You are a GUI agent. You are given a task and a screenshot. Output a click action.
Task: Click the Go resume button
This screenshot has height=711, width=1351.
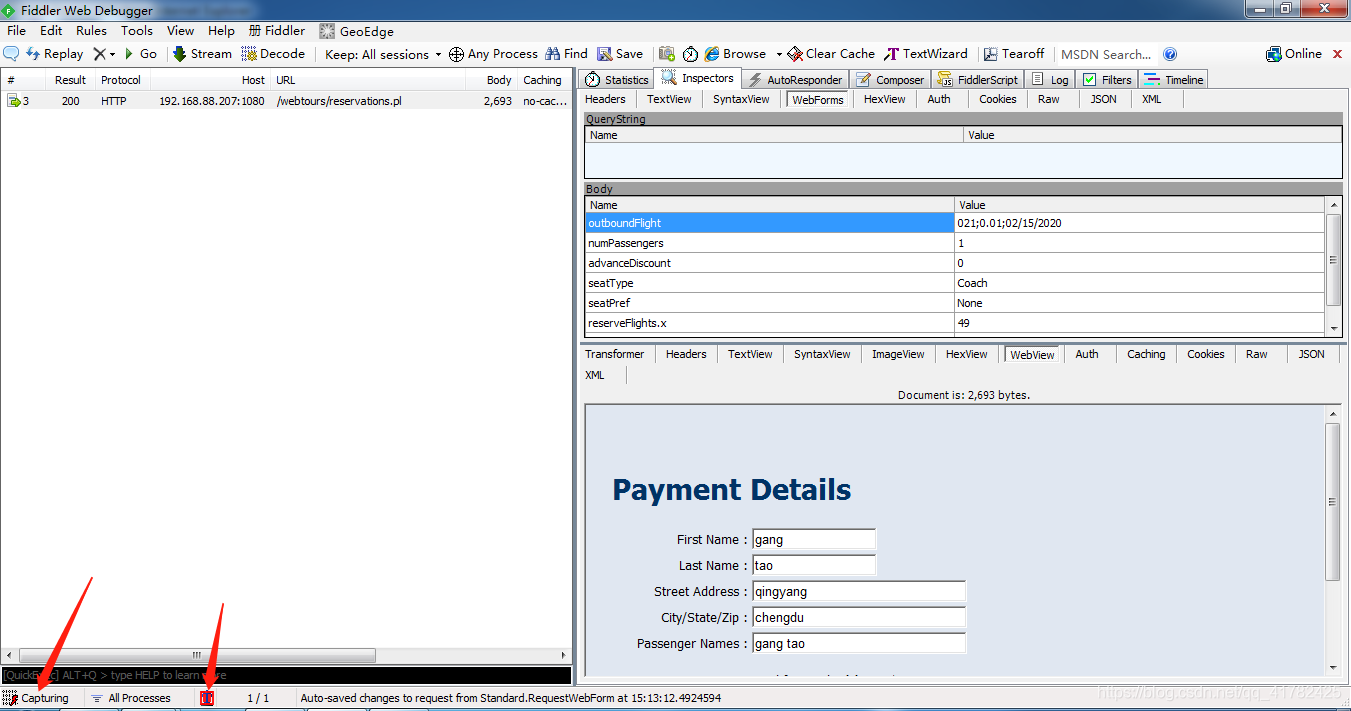click(140, 54)
